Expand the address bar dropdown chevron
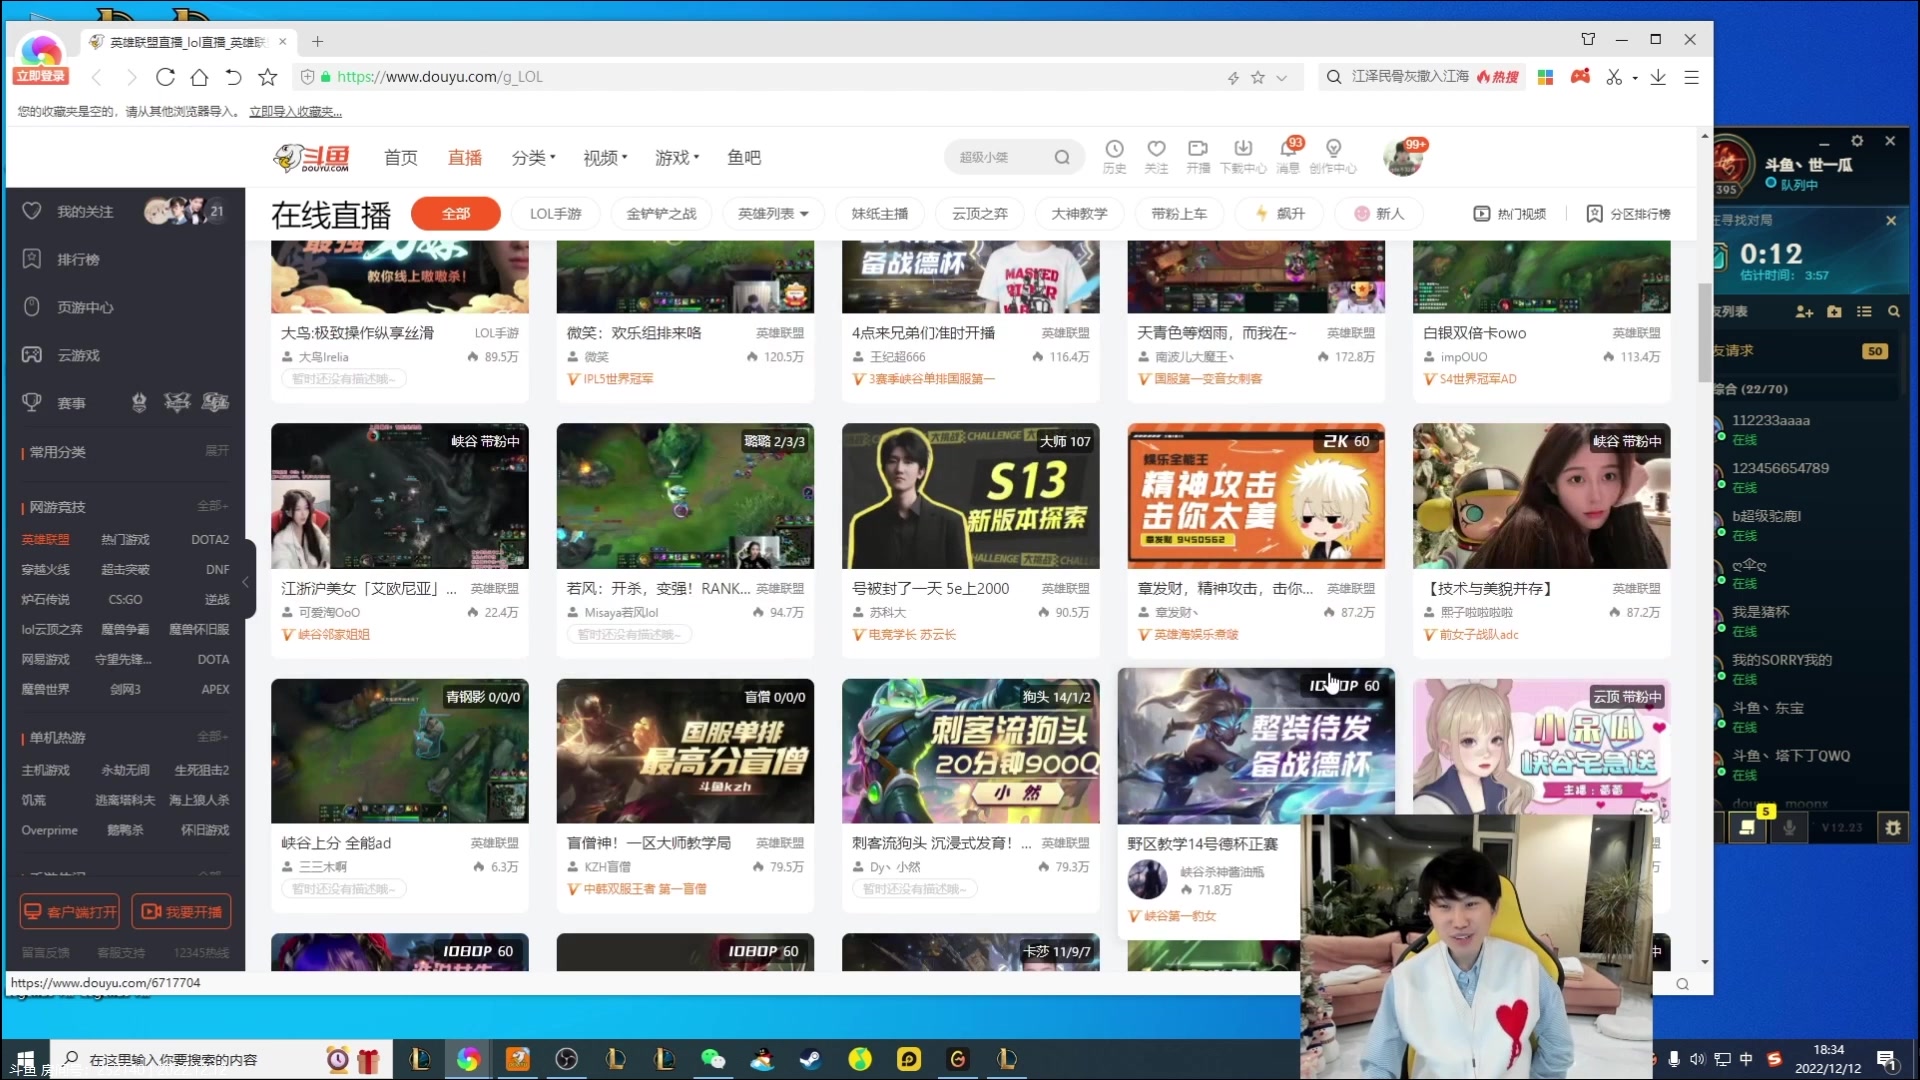Image resolution: width=1920 pixels, height=1080 pixels. (x=1281, y=77)
